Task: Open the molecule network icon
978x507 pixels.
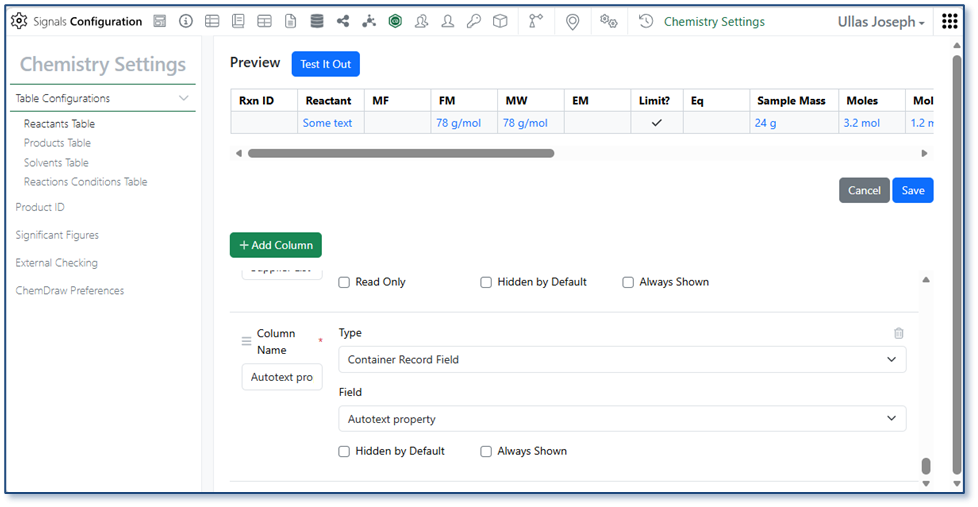Action: point(369,21)
